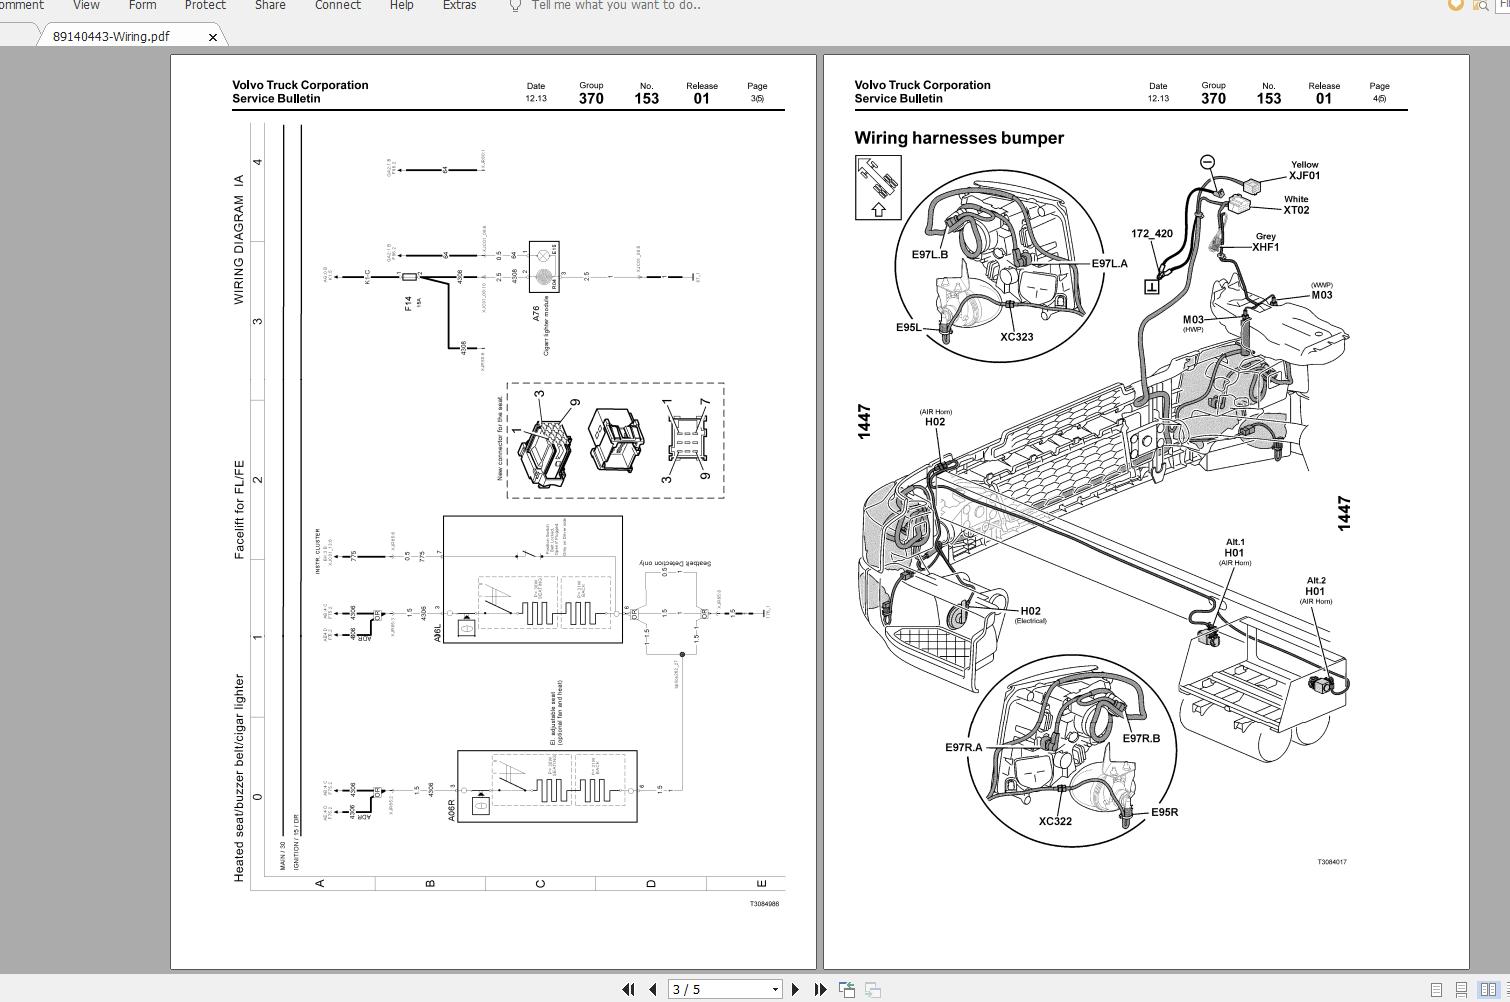This screenshot has width=1510, height=1002.
Task: Expand the Extras menu
Action: point(459,6)
